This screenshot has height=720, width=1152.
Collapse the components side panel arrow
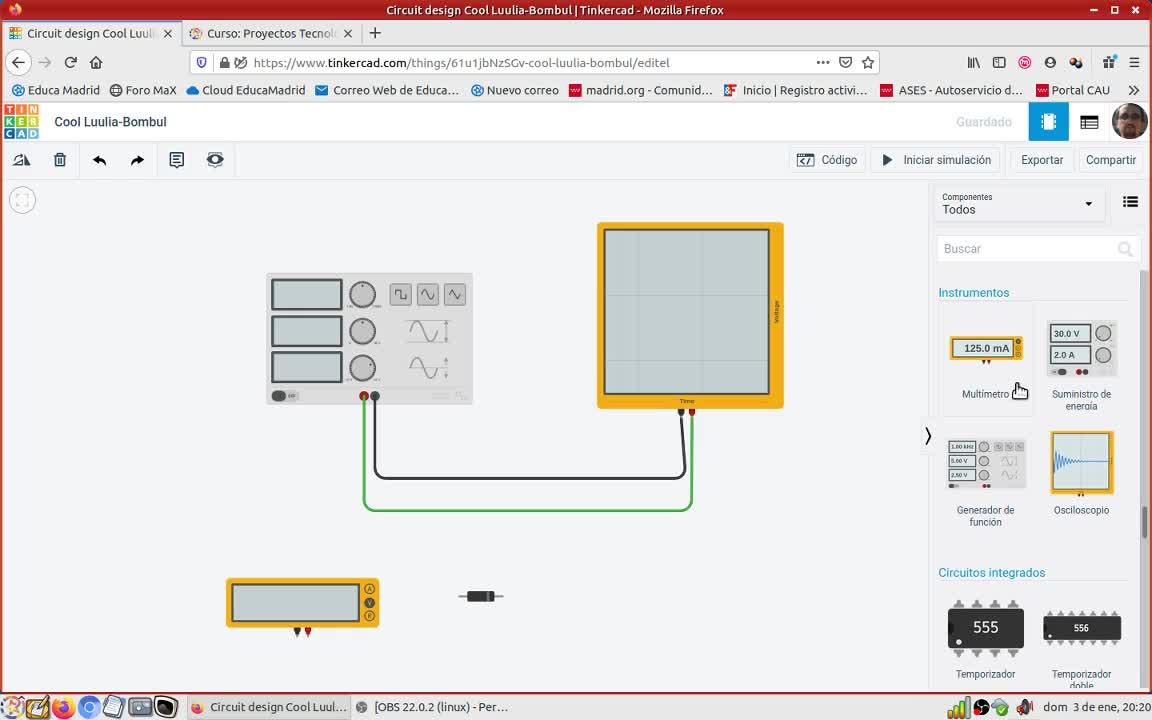(x=928, y=436)
